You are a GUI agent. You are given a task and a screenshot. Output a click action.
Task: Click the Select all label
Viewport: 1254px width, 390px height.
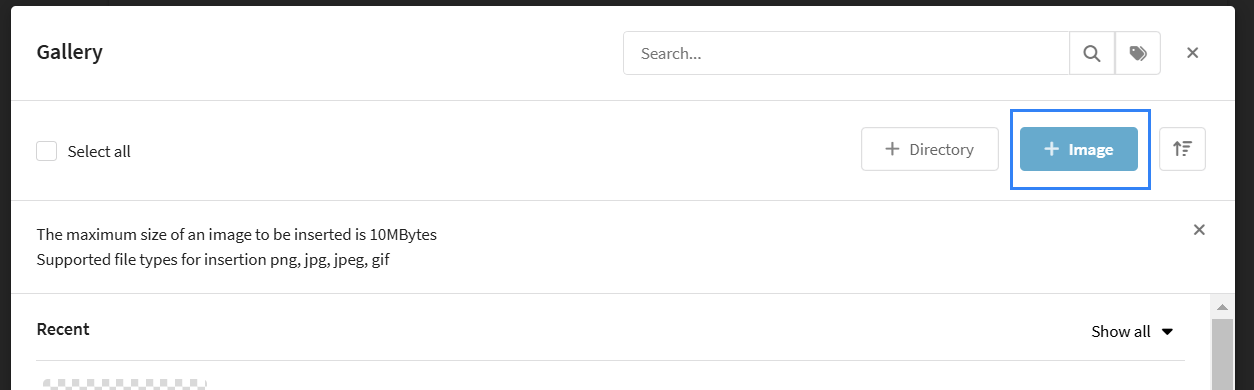coord(99,152)
